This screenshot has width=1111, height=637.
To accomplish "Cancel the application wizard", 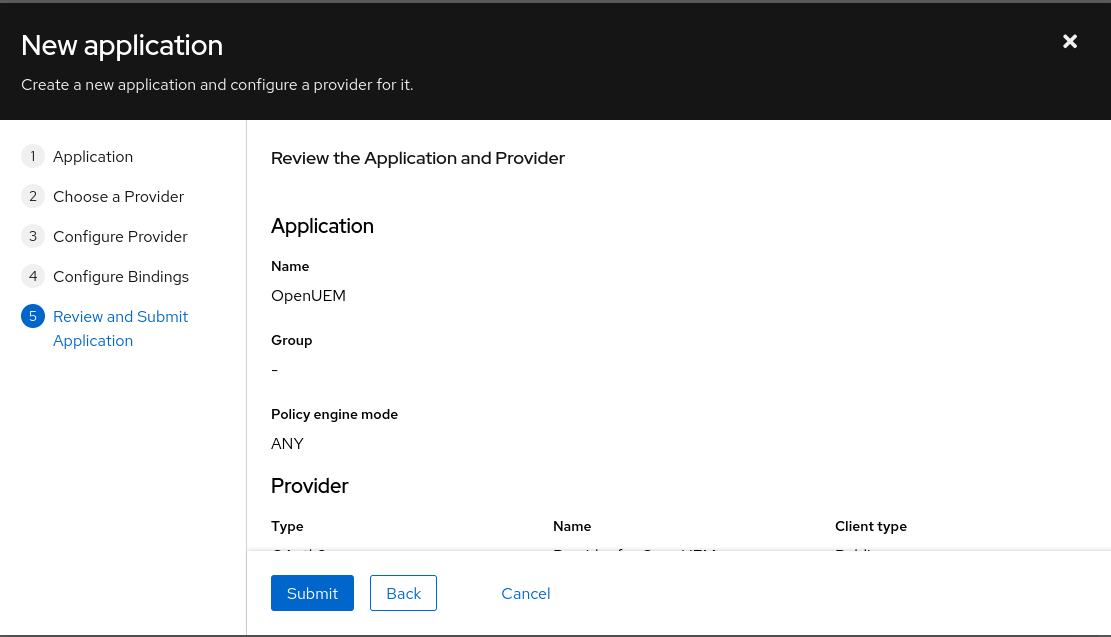I will pos(526,593).
